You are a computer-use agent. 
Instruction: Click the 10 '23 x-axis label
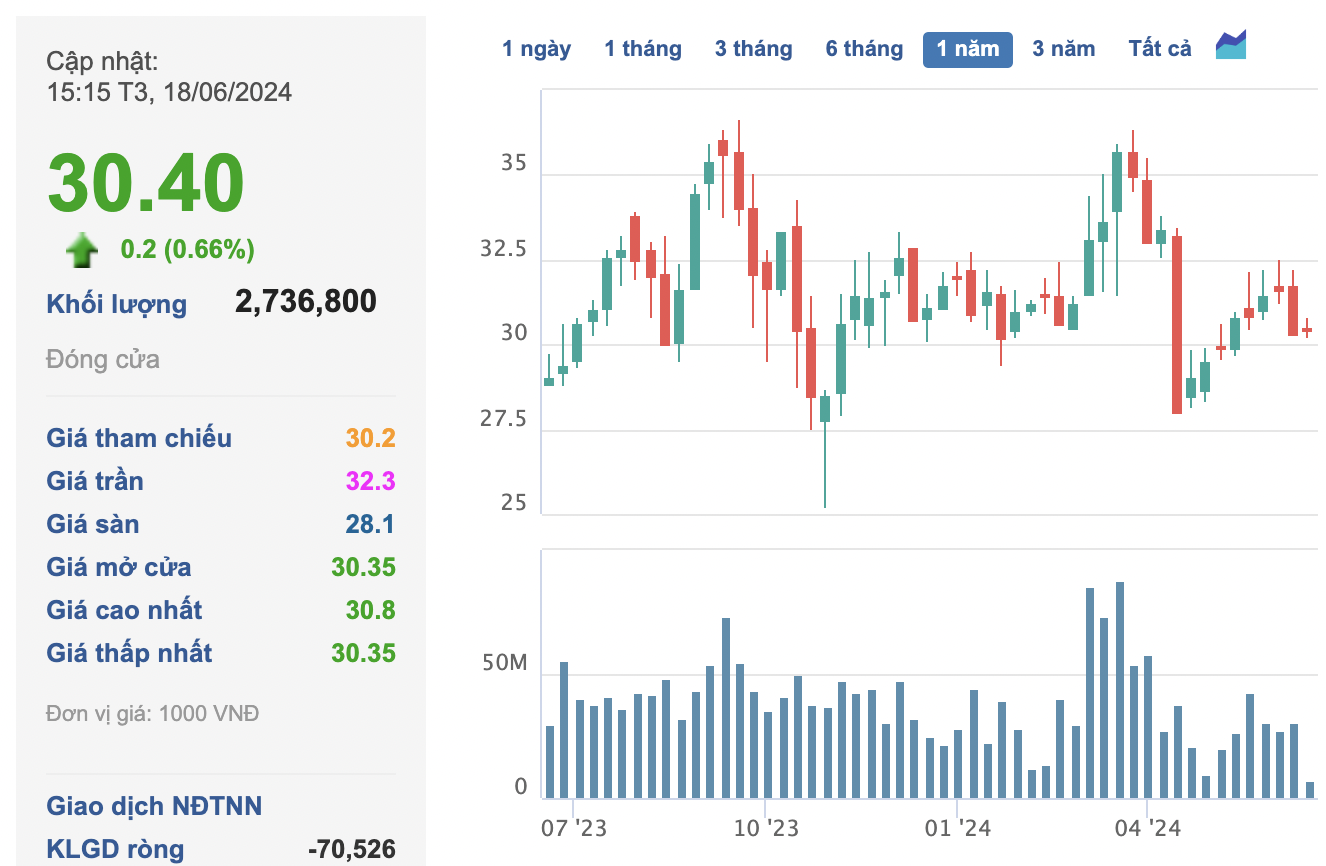[x=765, y=828]
